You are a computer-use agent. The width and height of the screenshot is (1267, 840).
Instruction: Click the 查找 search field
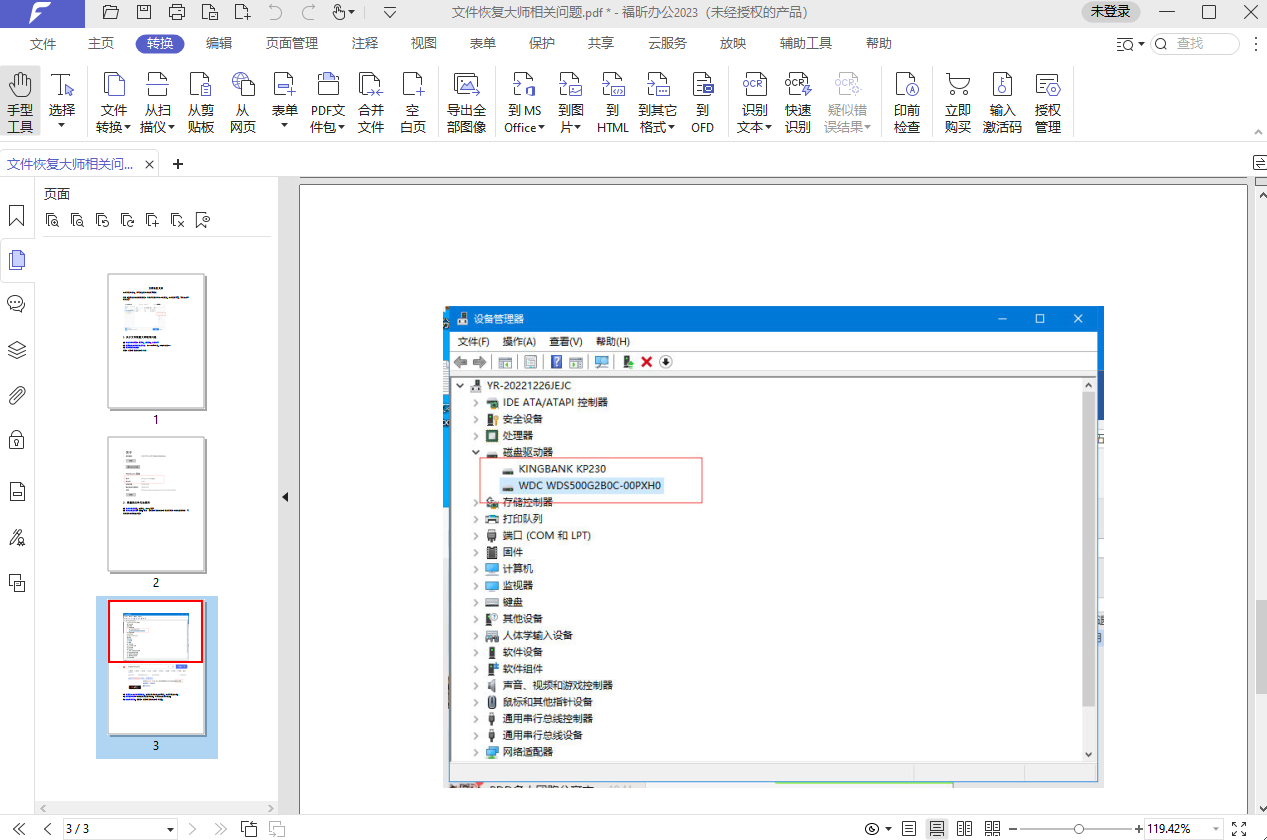[1195, 44]
